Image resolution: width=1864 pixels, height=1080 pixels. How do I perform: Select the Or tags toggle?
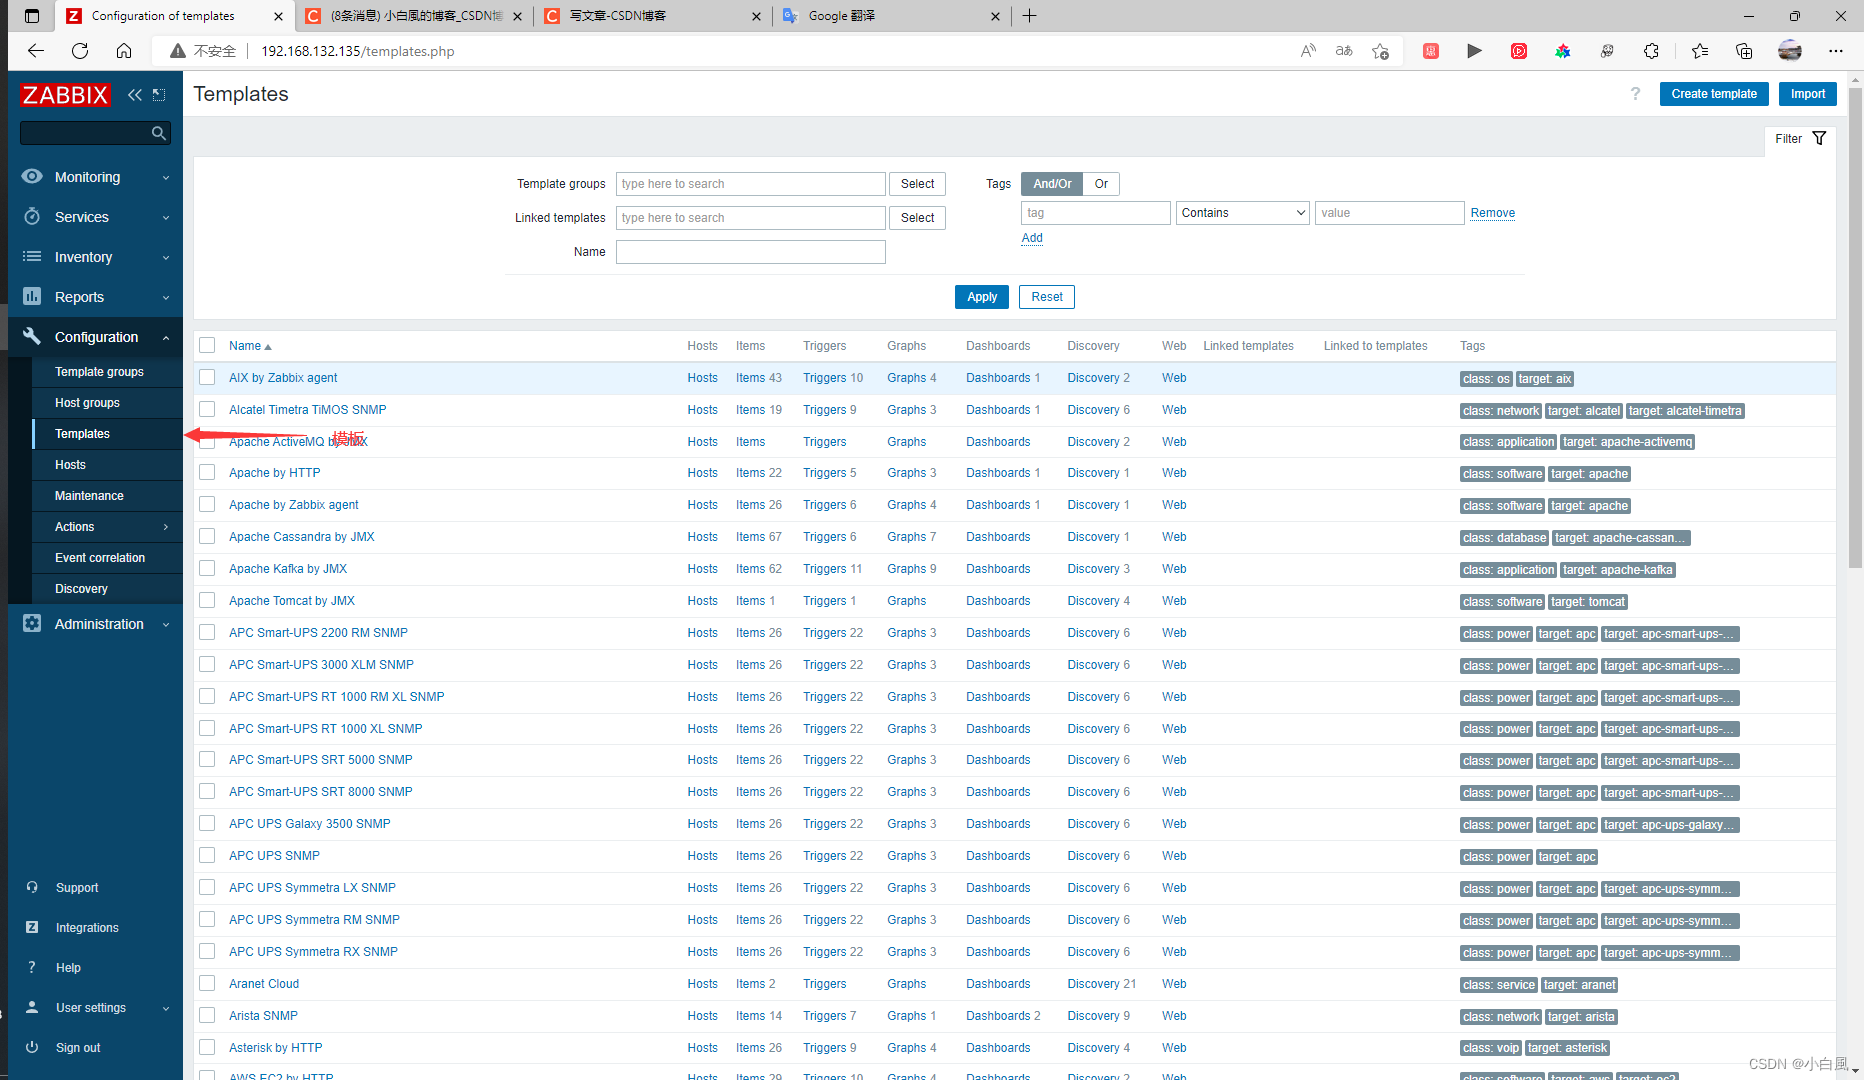1101,184
